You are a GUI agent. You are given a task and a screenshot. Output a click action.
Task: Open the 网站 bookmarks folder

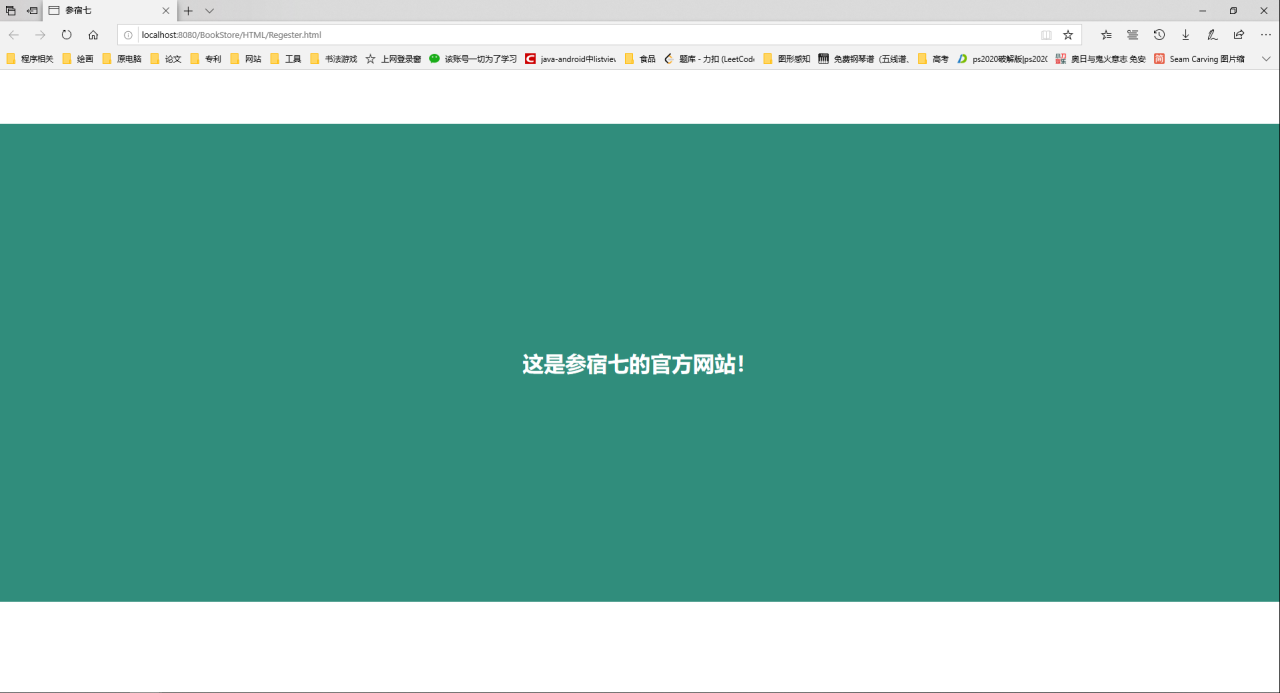(246, 59)
